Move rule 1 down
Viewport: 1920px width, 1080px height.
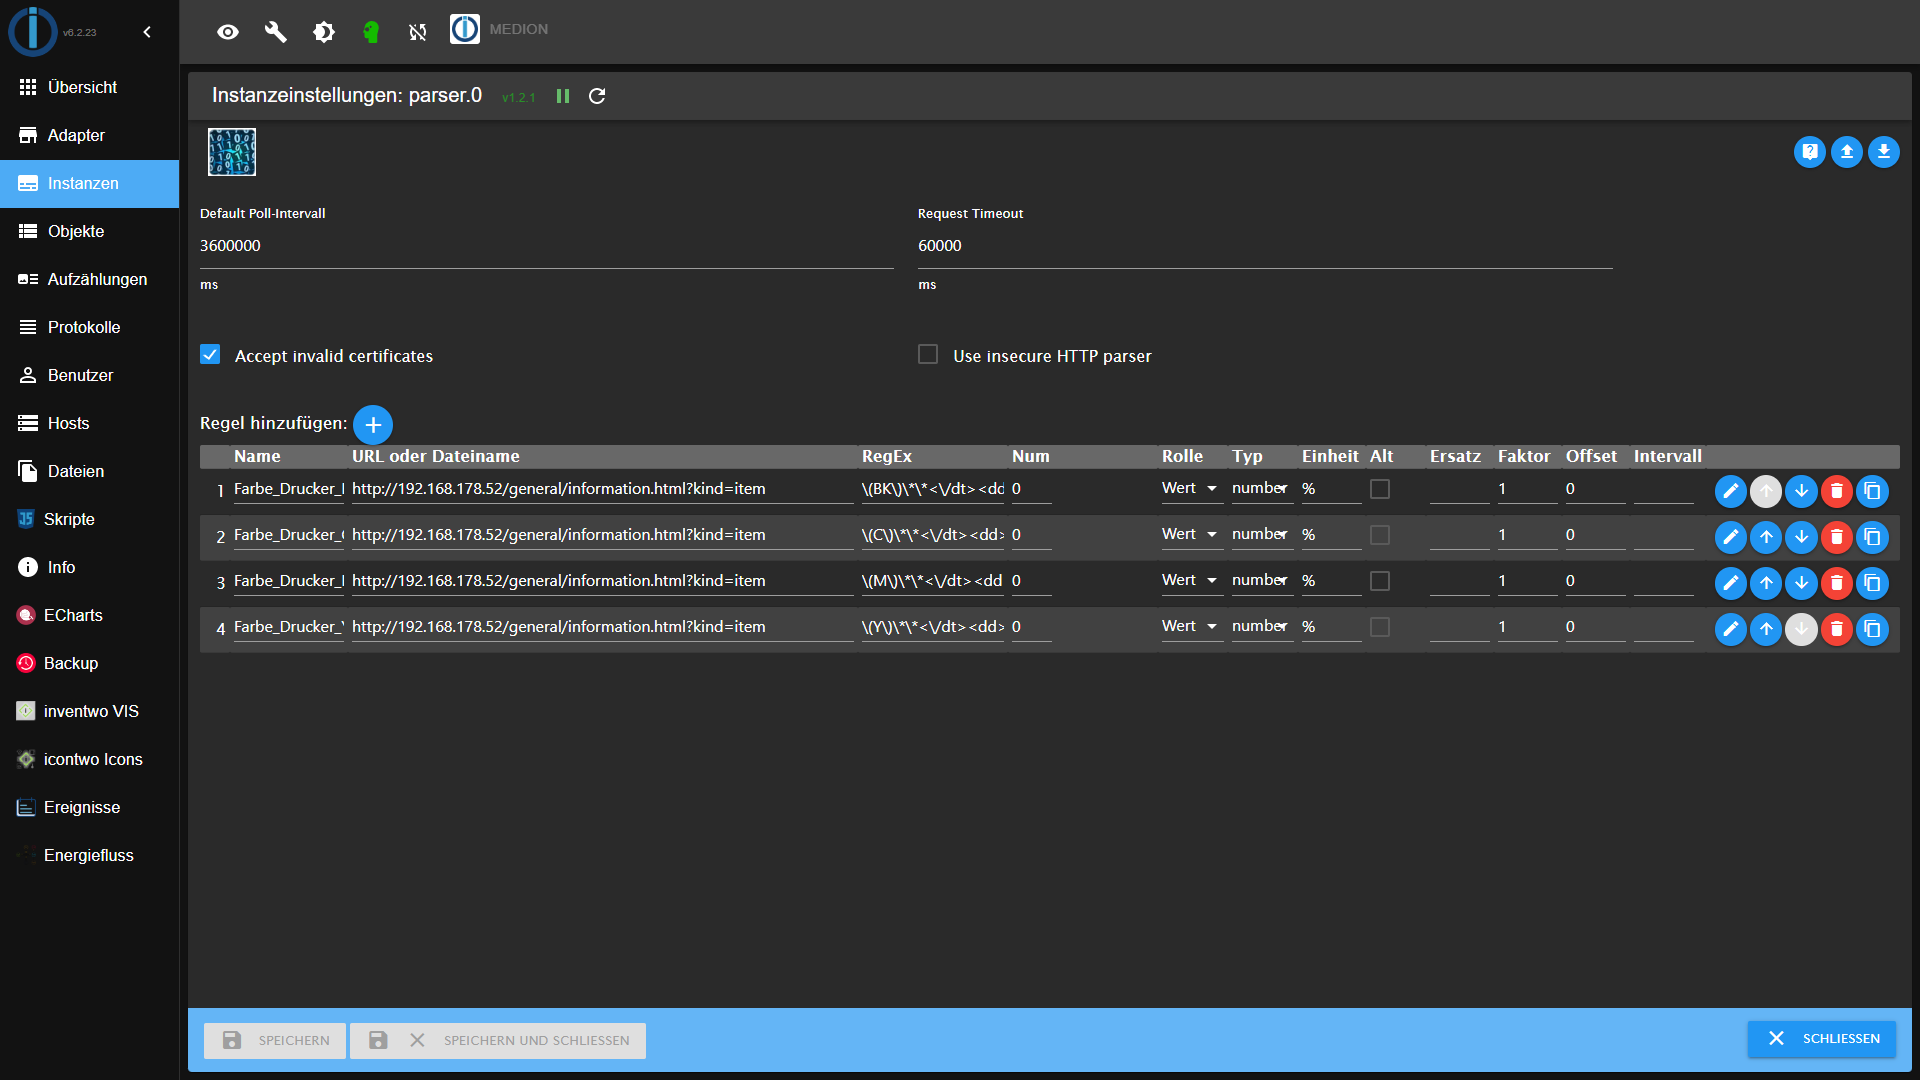(1802, 491)
